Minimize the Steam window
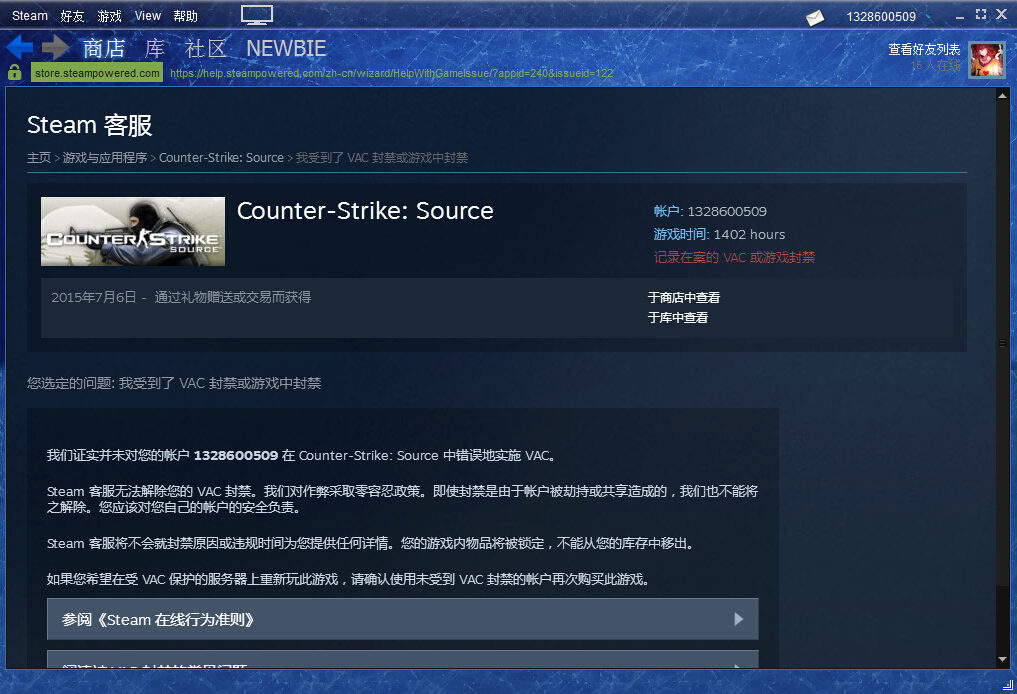Viewport: 1017px width, 694px height. pos(960,17)
